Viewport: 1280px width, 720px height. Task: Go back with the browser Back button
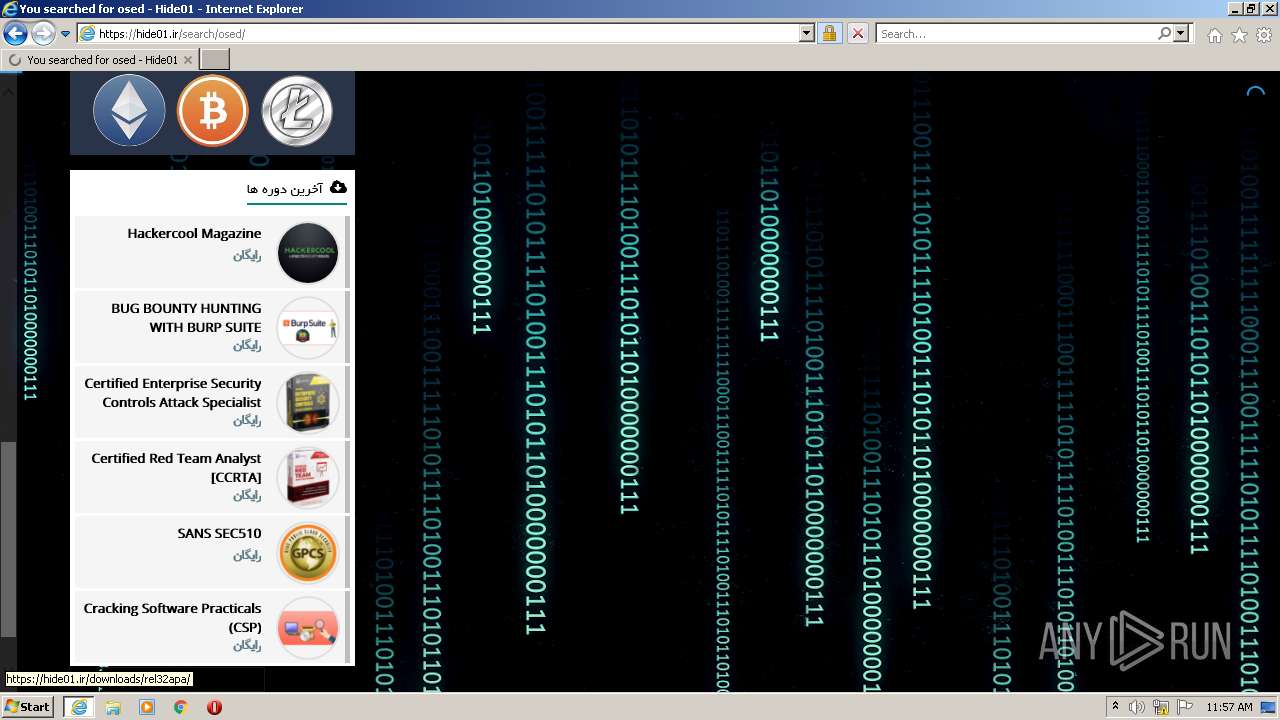(15, 33)
